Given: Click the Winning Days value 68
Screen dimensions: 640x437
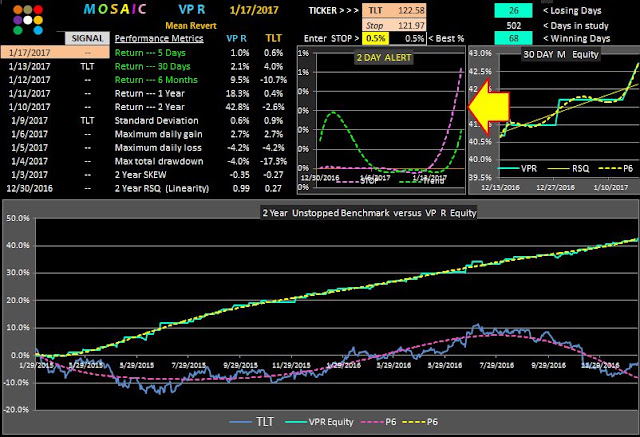Looking at the screenshot, I should (513, 38).
